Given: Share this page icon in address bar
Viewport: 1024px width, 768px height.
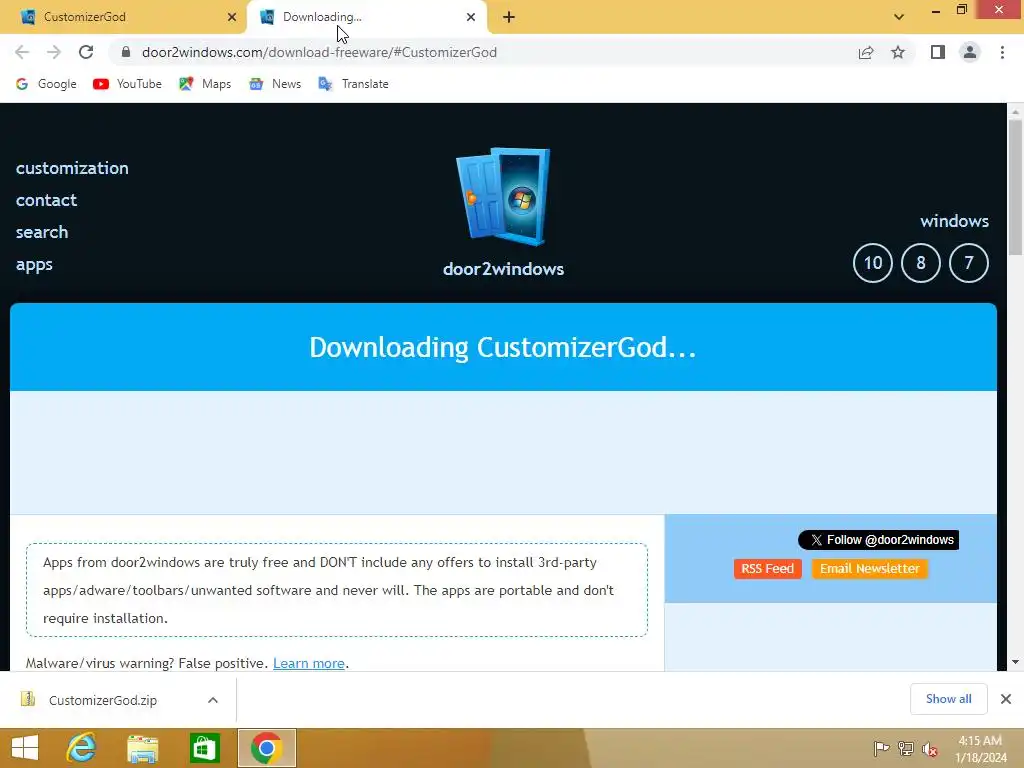Looking at the screenshot, I should [x=866, y=52].
